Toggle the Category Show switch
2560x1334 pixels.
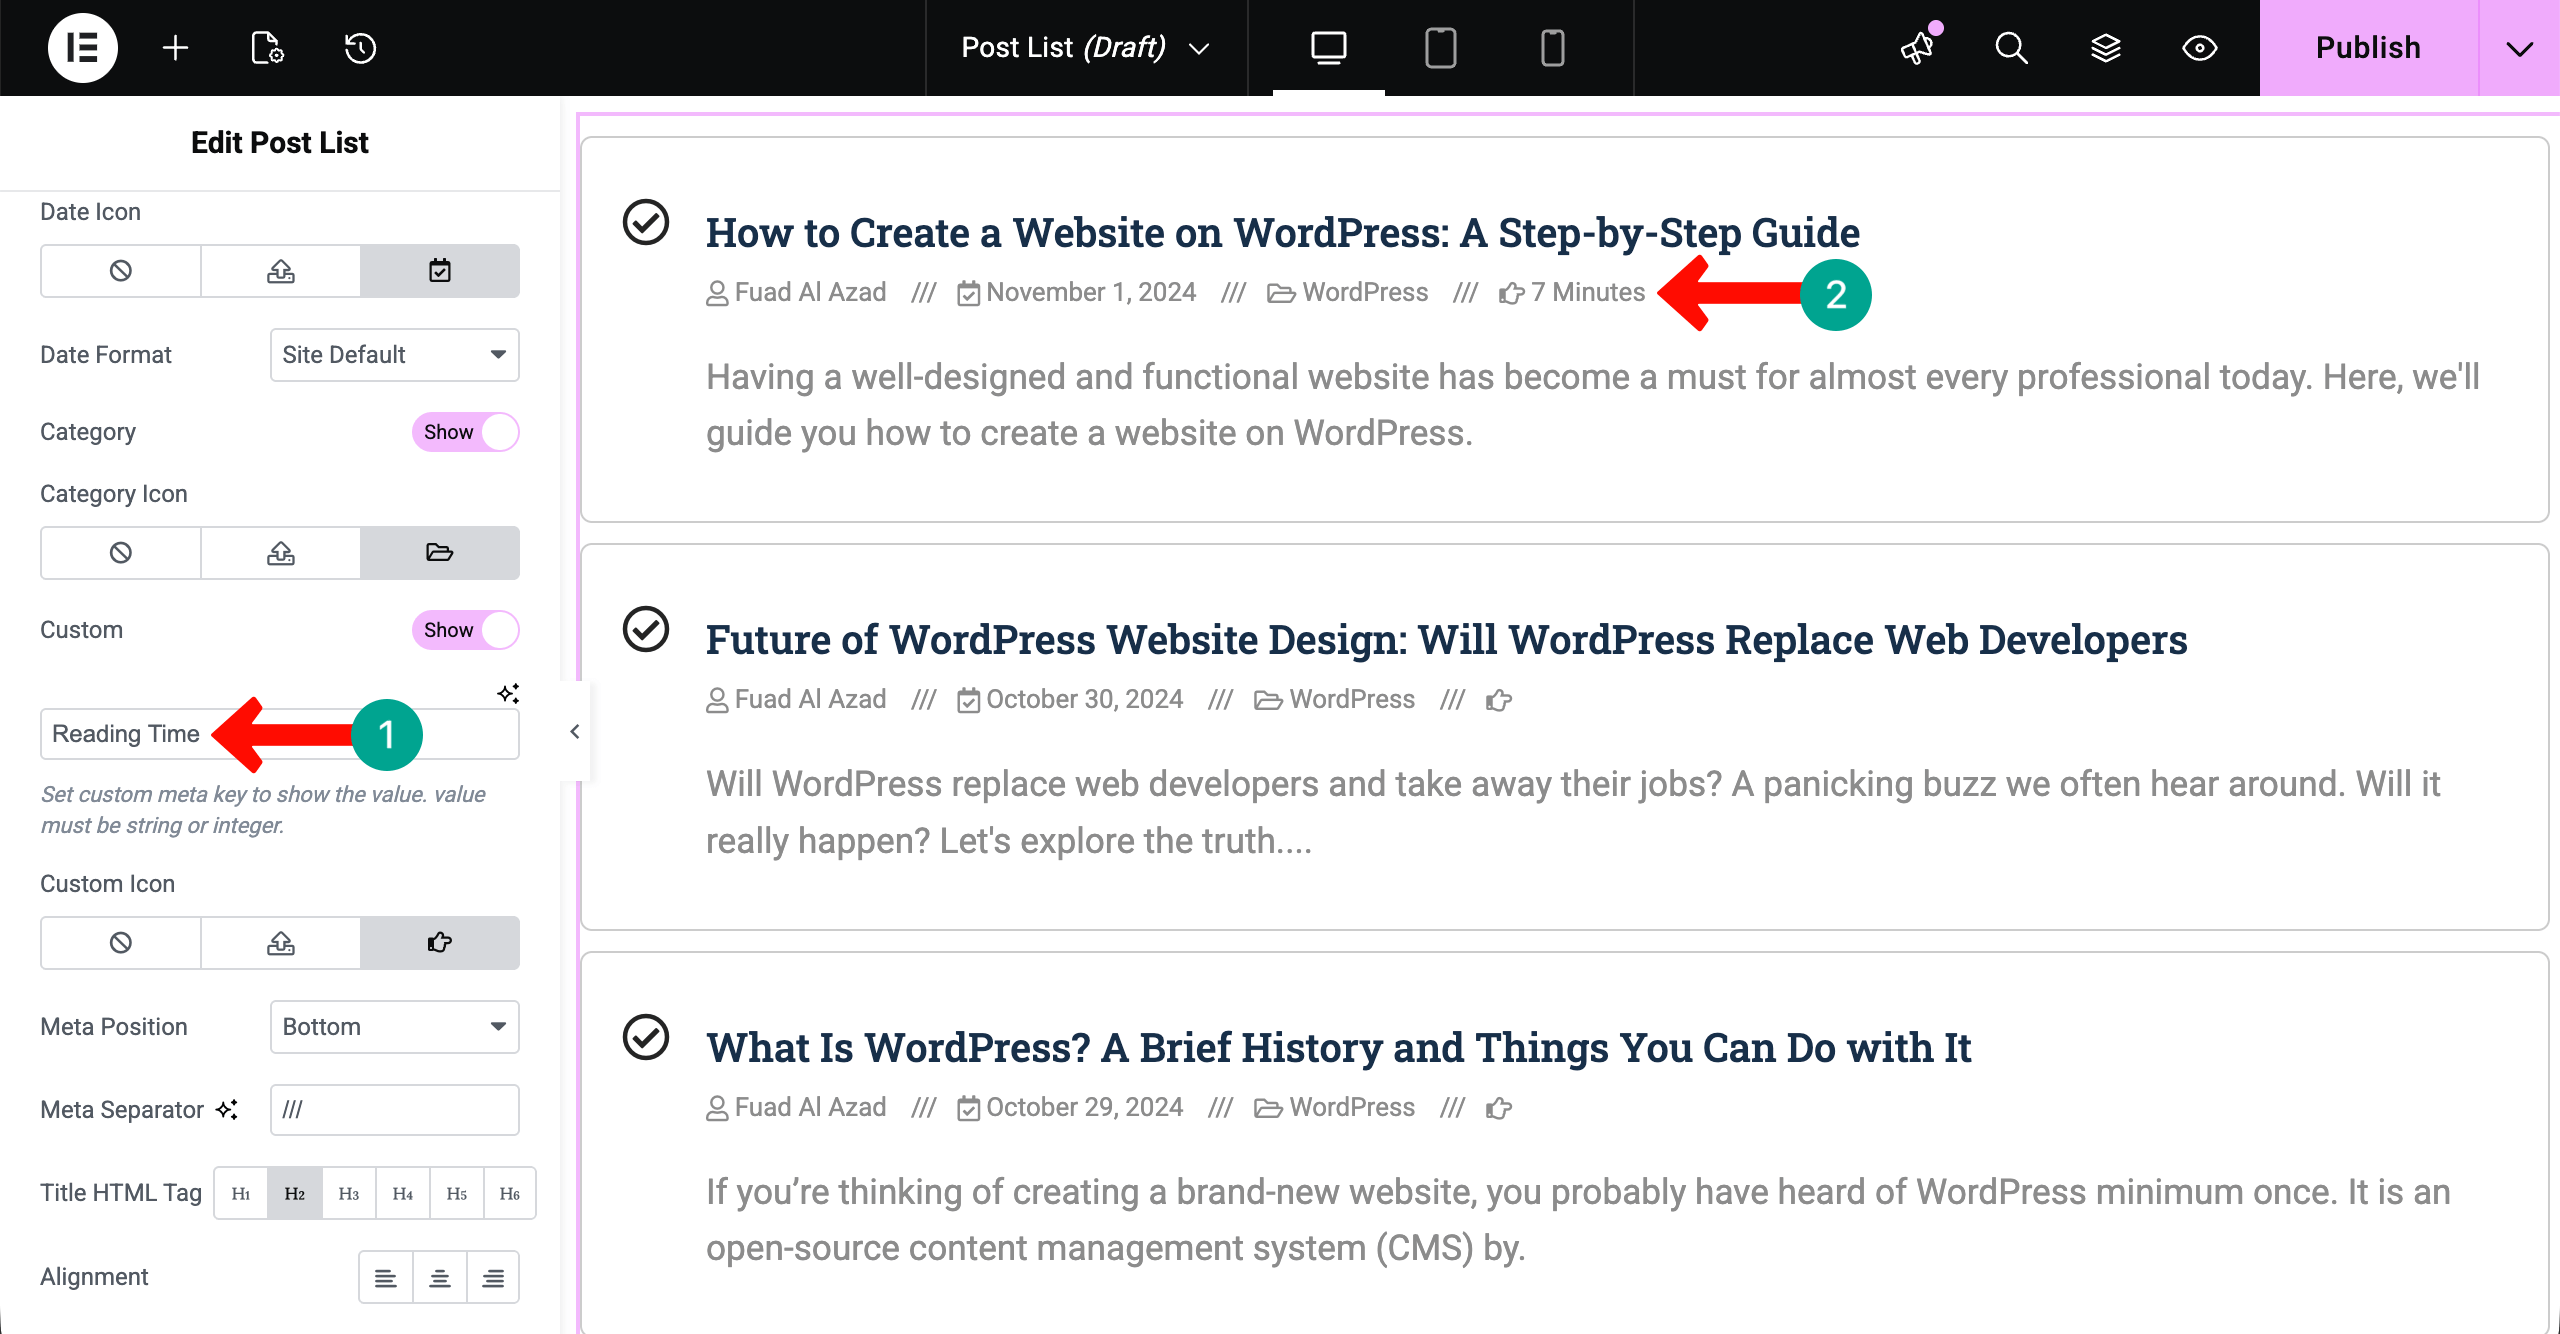coord(465,432)
